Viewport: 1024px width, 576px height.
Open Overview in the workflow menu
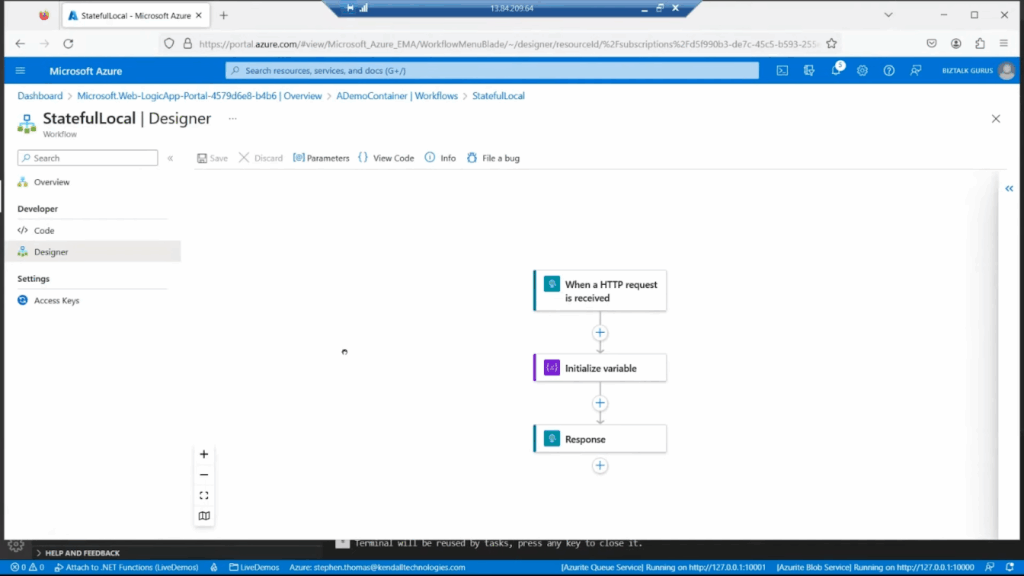pos(52,182)
